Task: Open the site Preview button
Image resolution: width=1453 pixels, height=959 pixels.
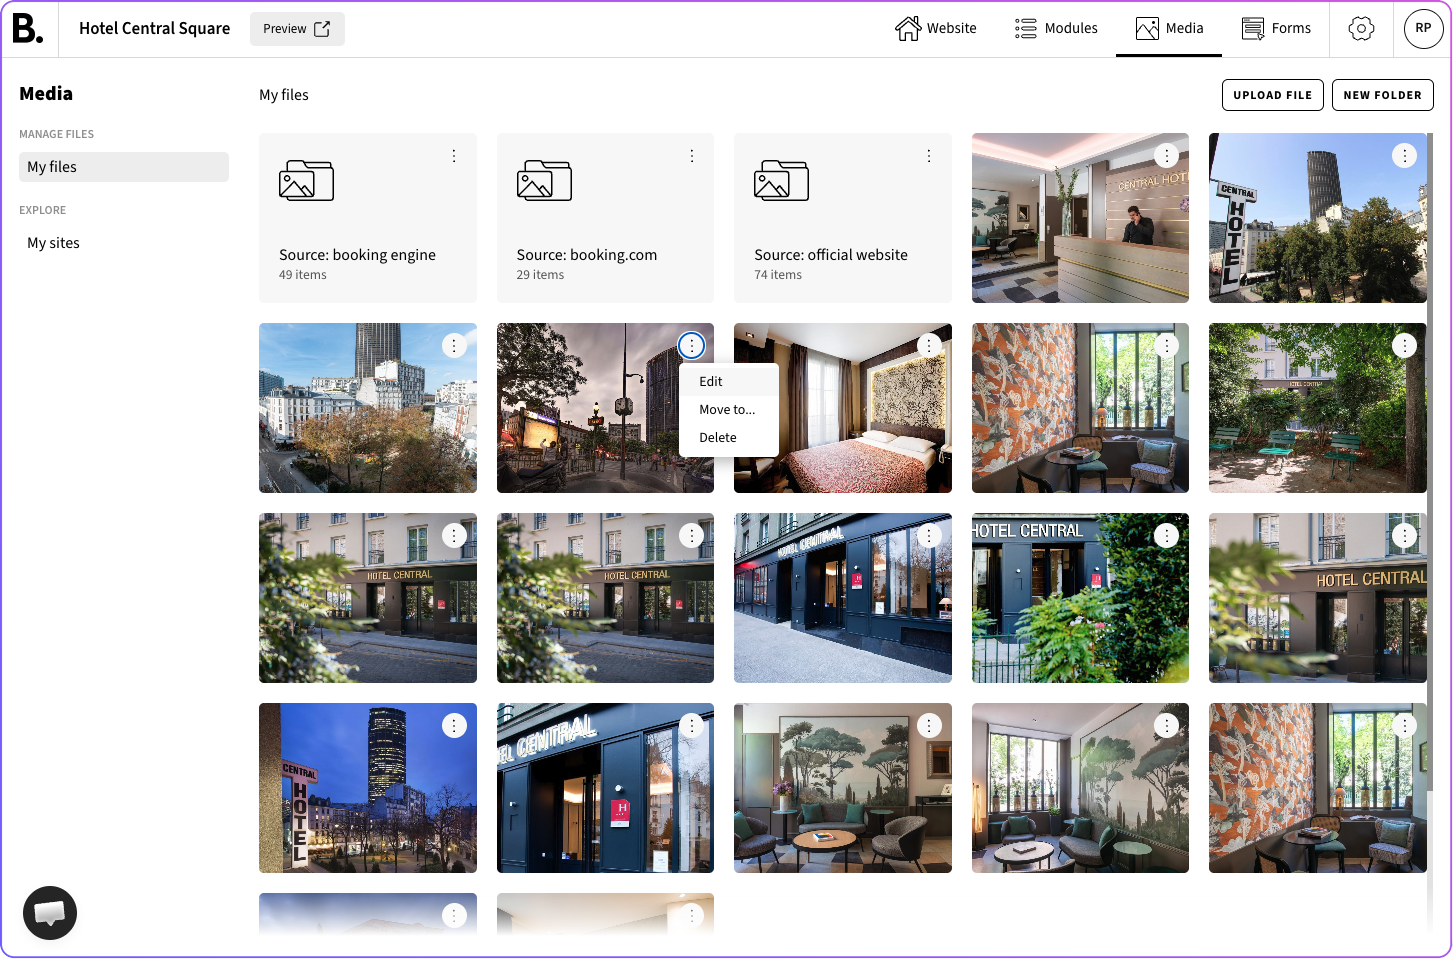Action: 297,29
